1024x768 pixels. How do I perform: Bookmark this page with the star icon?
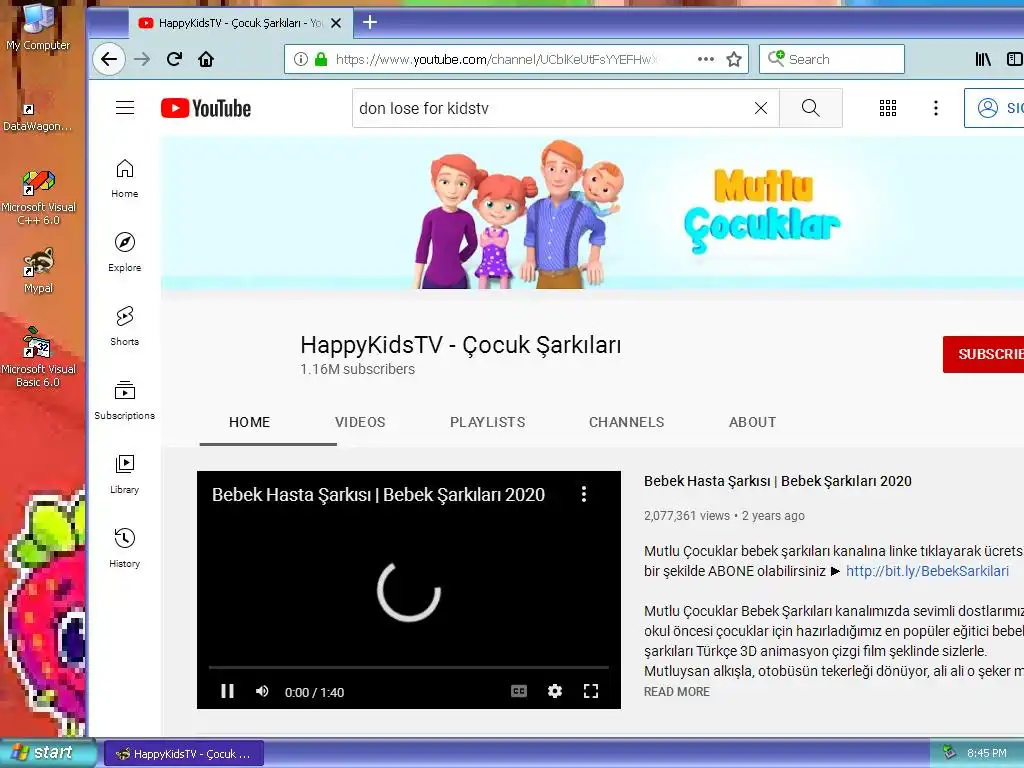point(734,59)
